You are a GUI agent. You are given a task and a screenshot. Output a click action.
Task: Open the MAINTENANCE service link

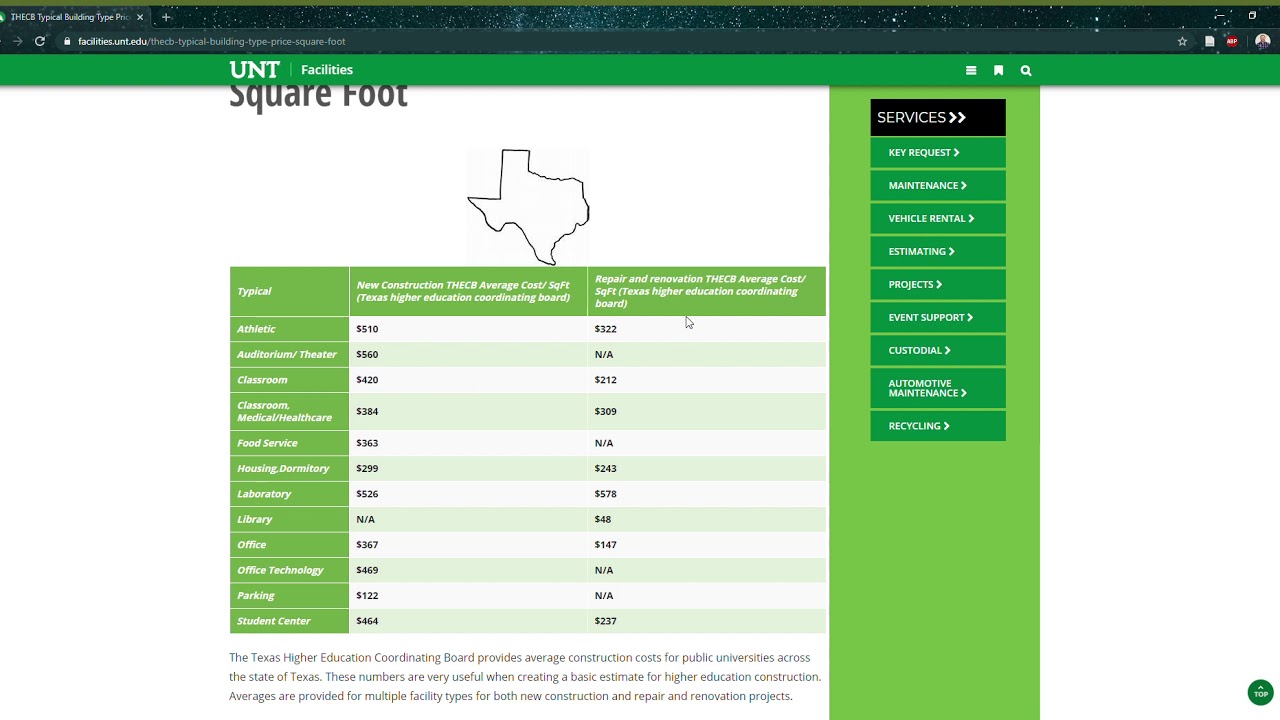tap(938, 185)
